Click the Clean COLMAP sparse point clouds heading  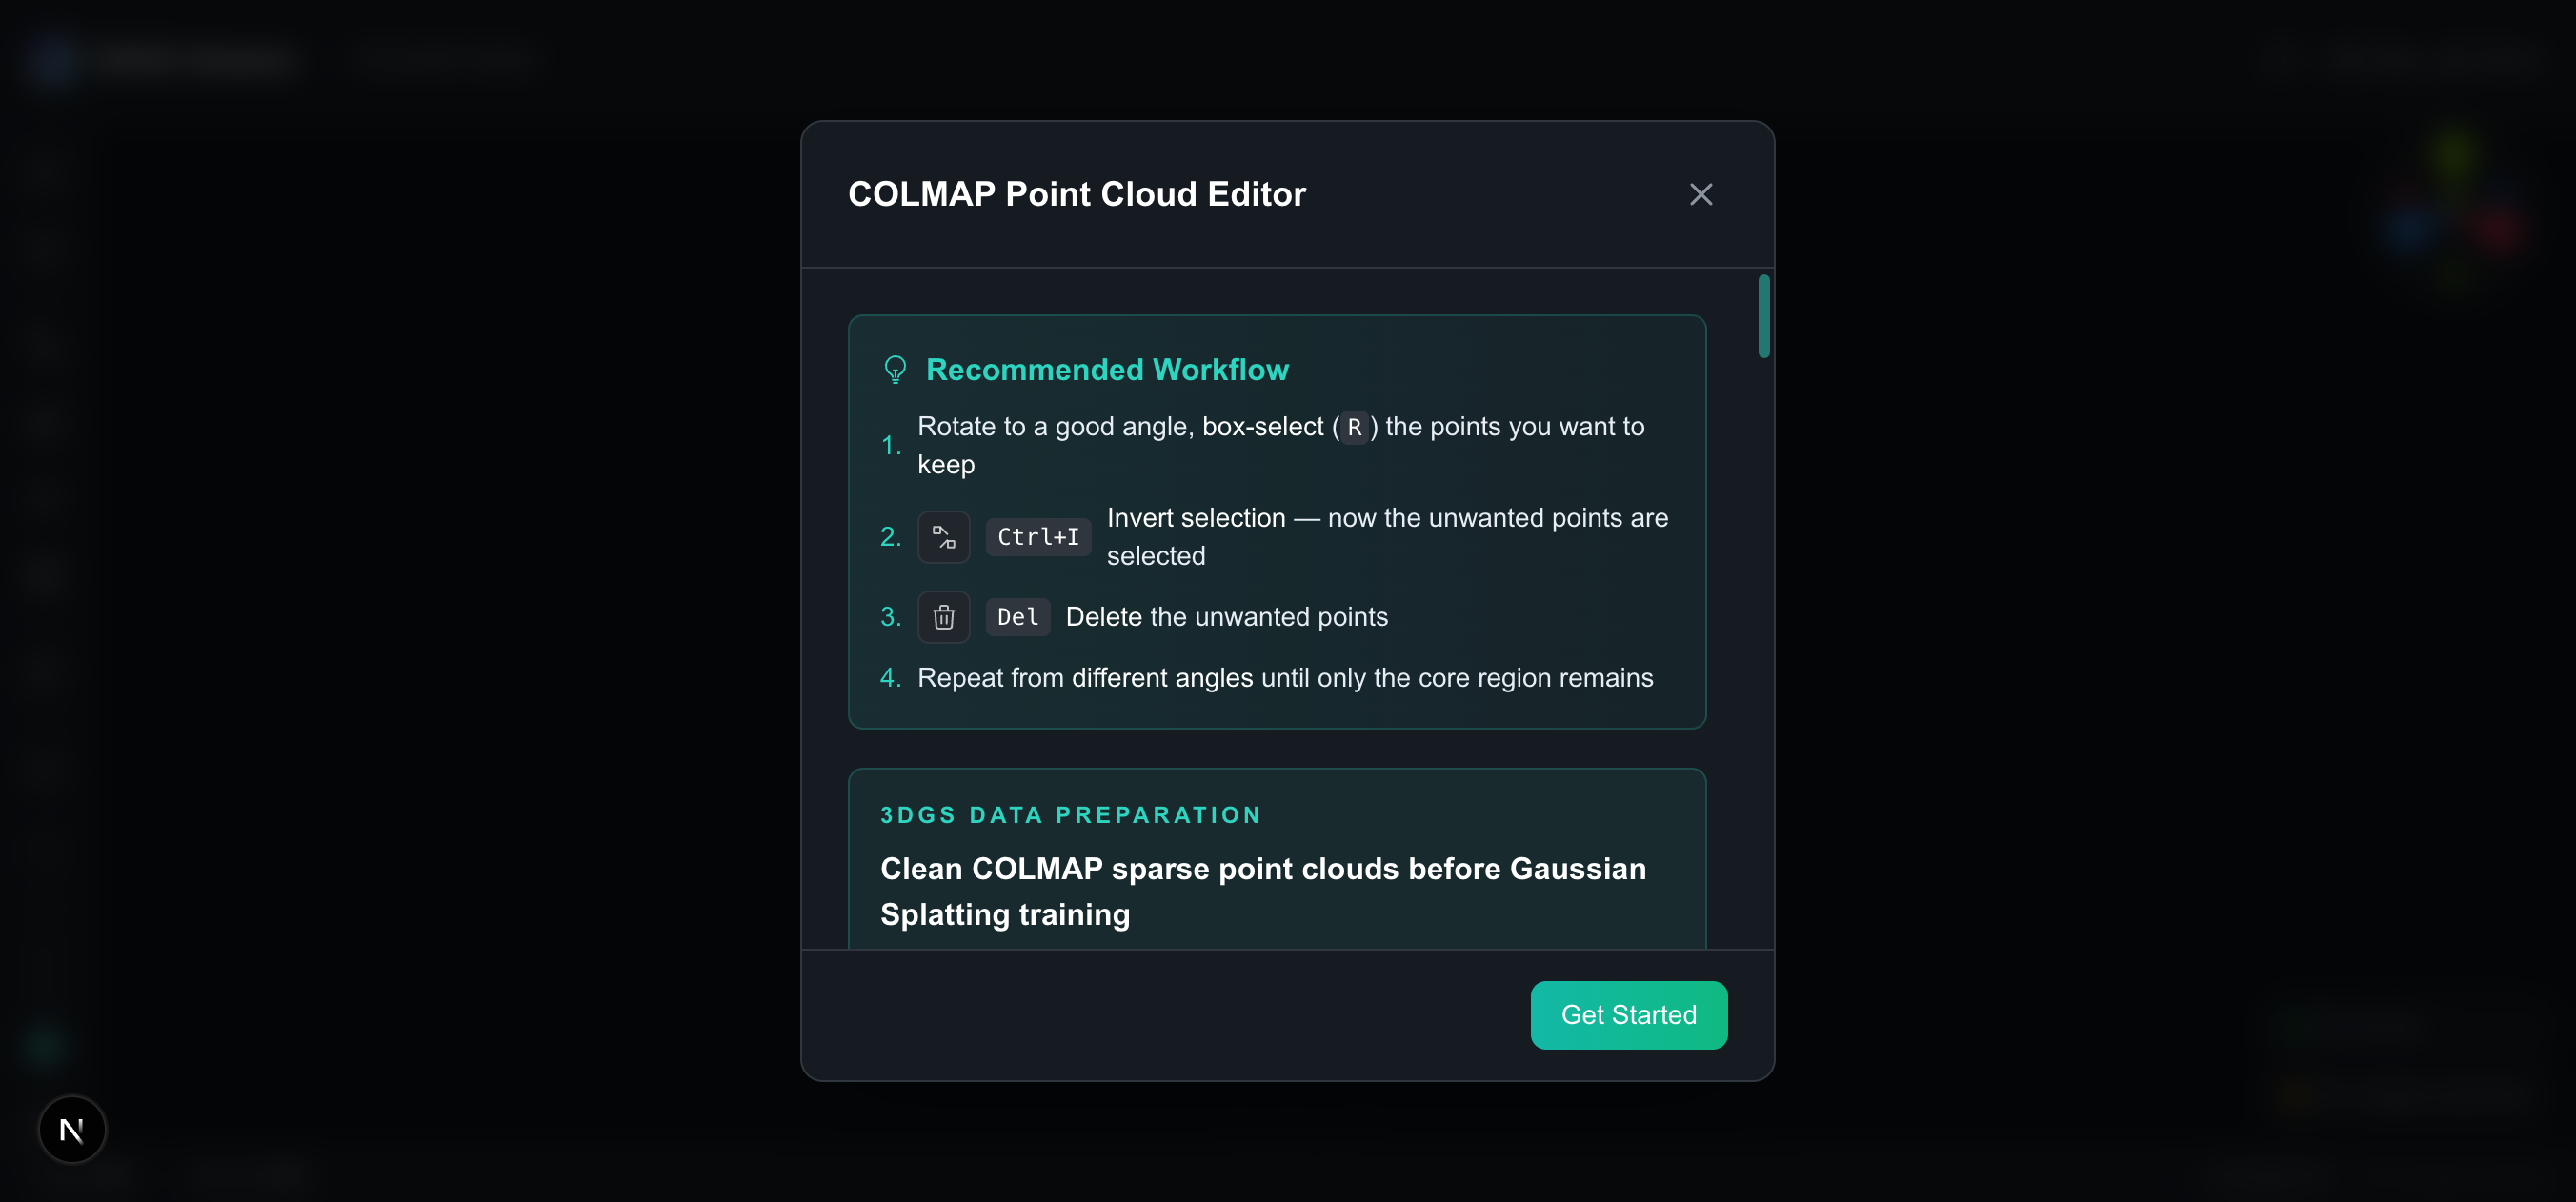(1263, 891)
